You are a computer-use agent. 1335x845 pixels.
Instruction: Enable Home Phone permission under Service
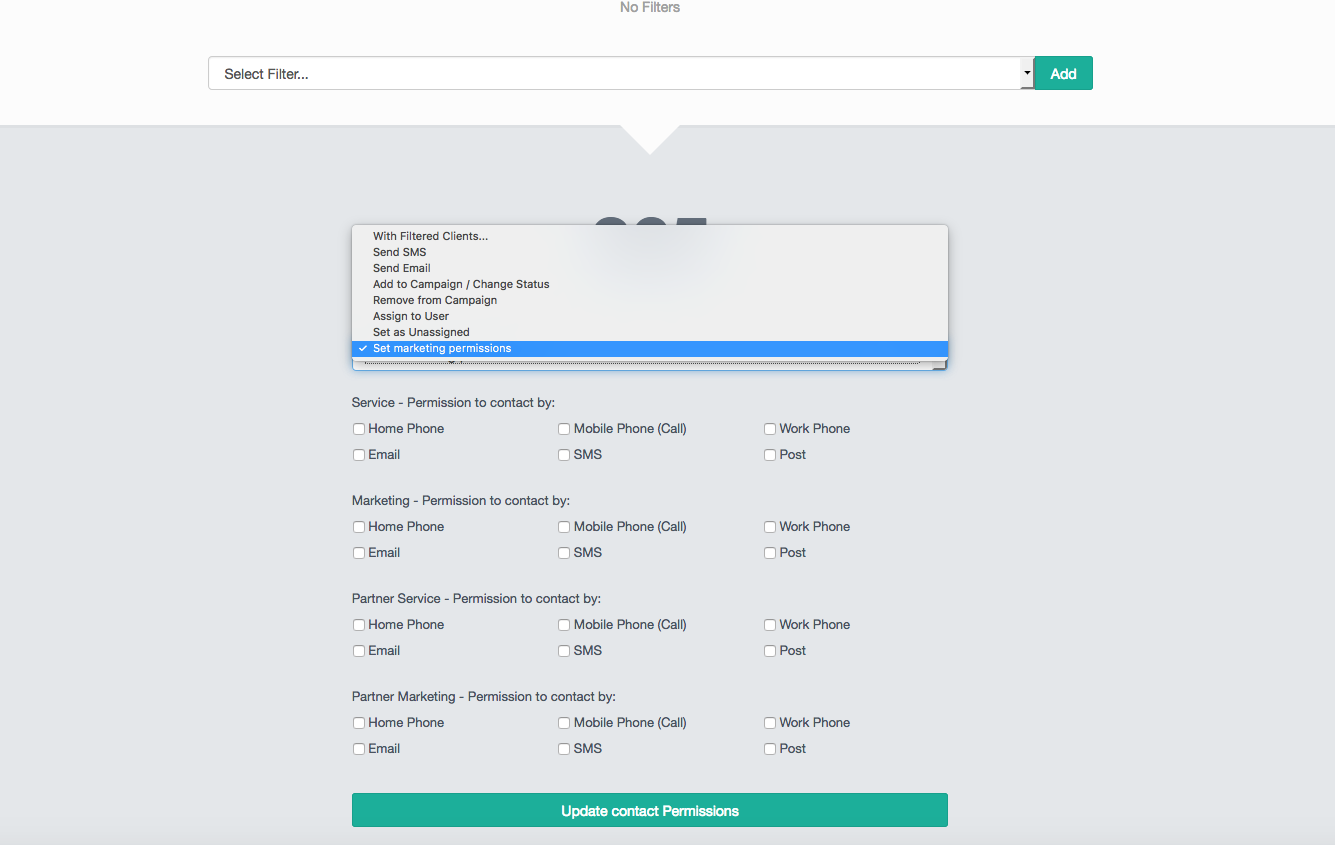358,428
